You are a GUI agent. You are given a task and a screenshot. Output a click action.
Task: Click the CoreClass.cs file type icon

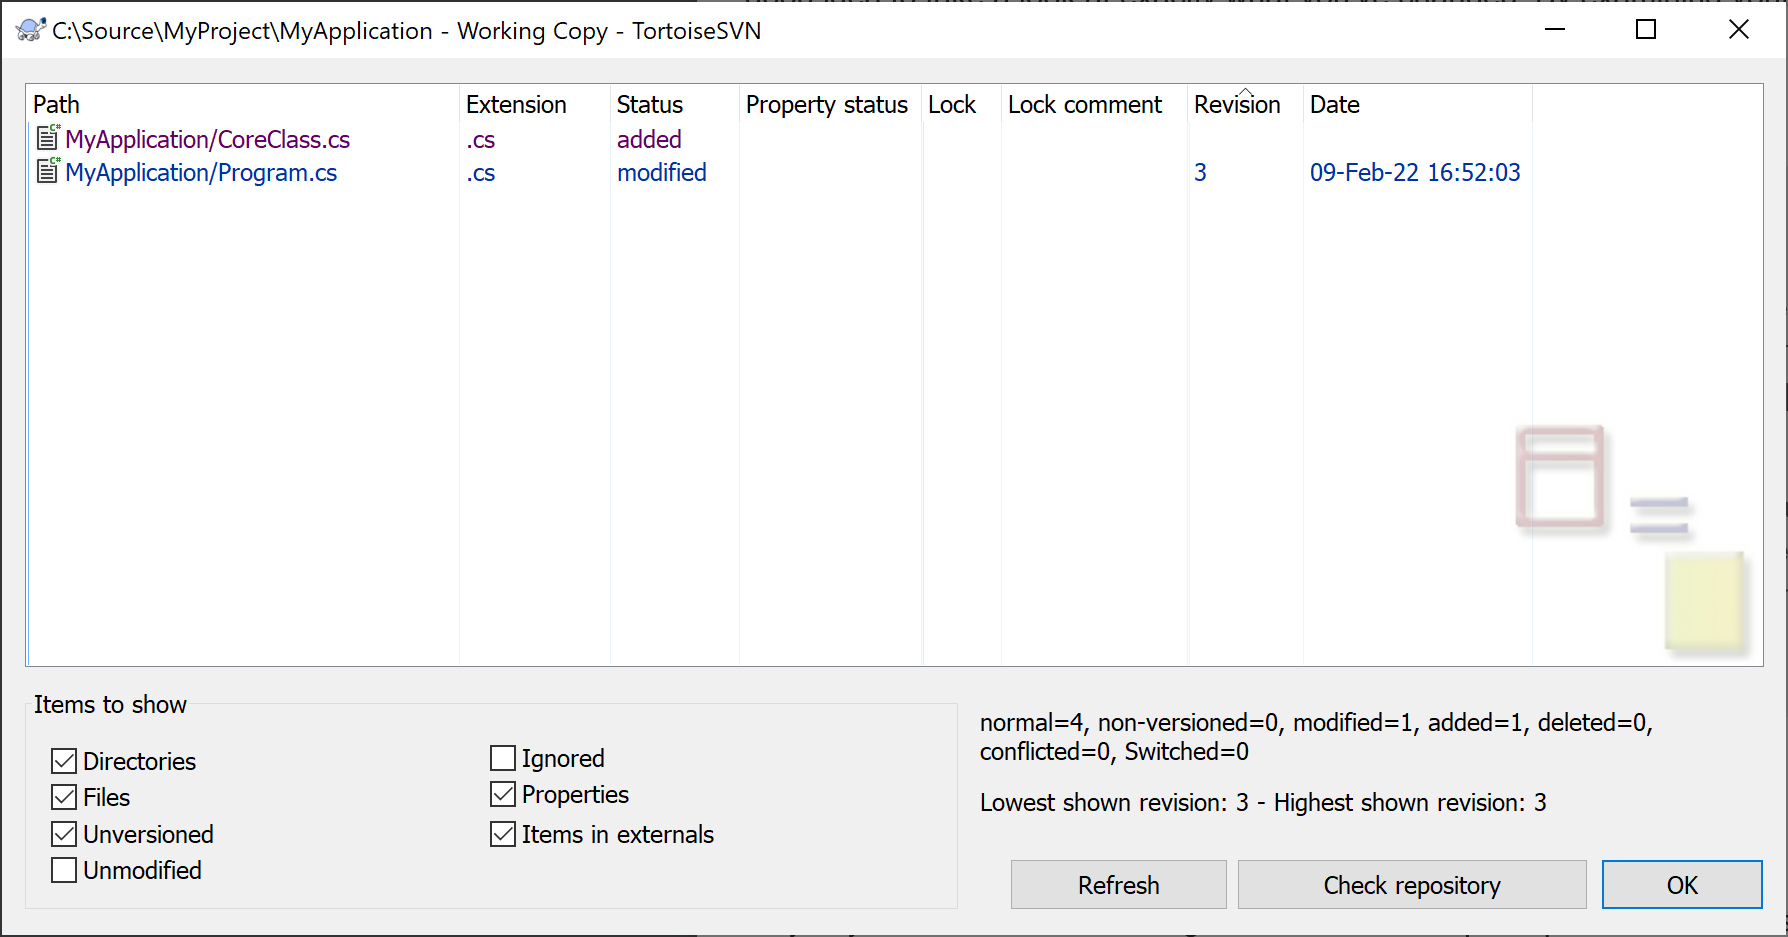pyautogui.click(x=48, y=137)
